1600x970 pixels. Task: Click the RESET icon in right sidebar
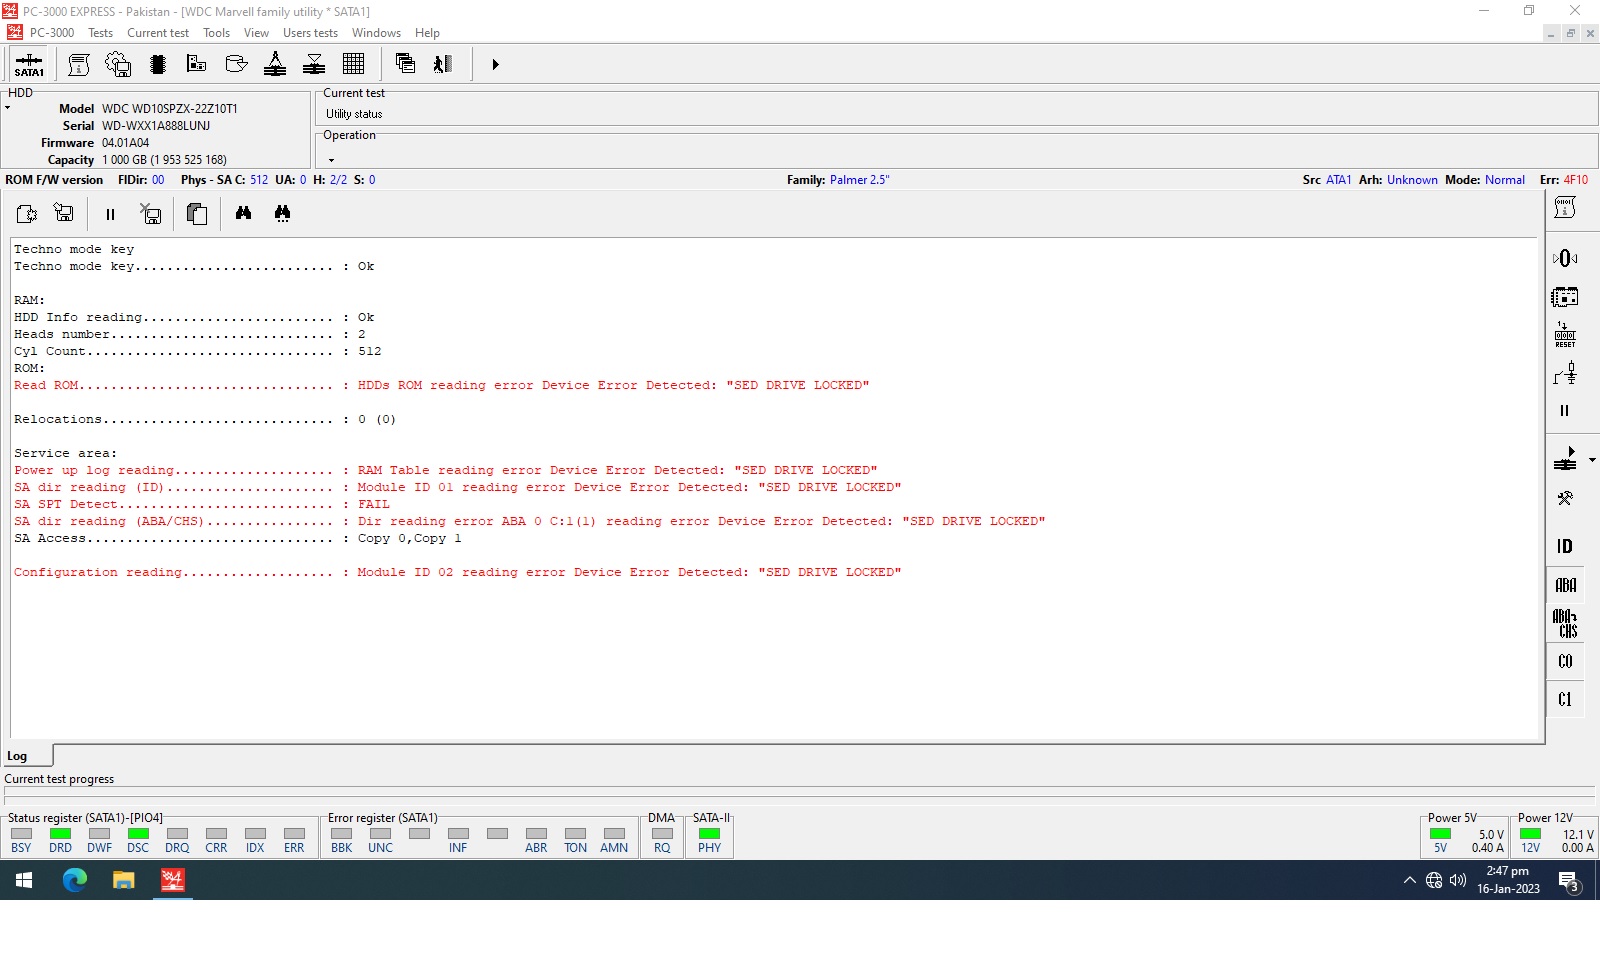[x=1565, y=335]
